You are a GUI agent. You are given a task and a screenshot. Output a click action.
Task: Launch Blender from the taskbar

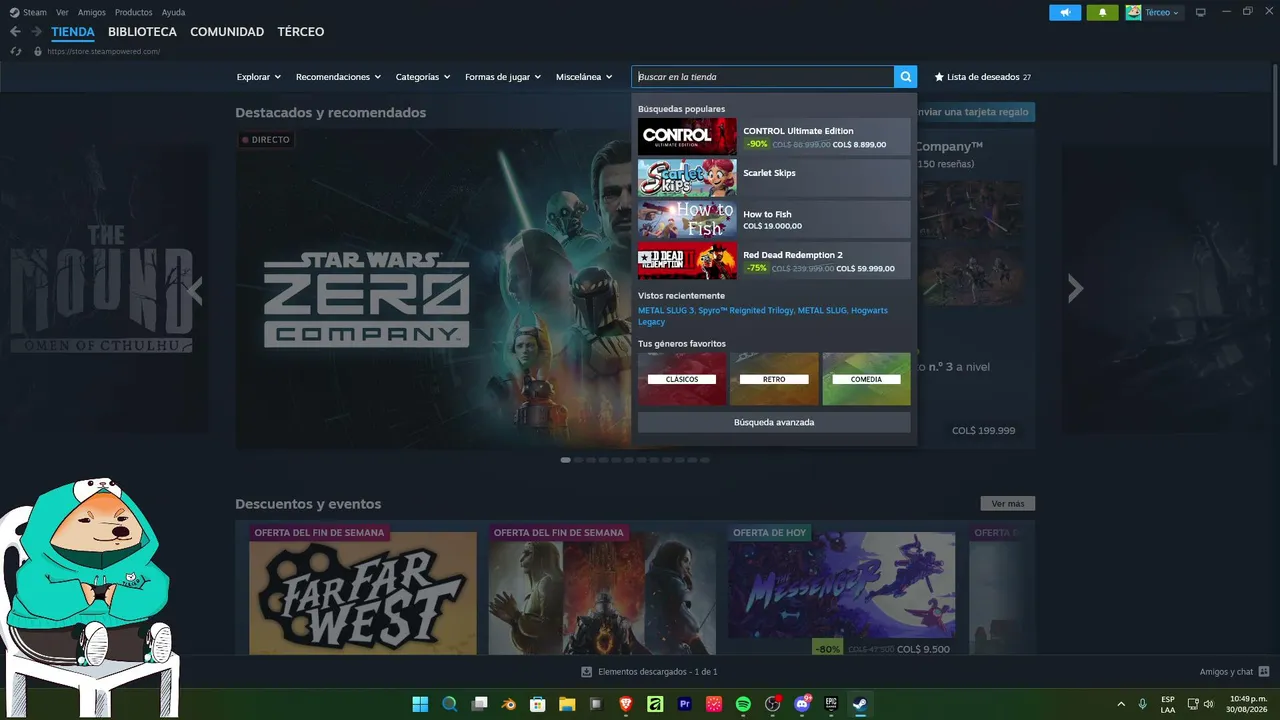coord(509,704)
